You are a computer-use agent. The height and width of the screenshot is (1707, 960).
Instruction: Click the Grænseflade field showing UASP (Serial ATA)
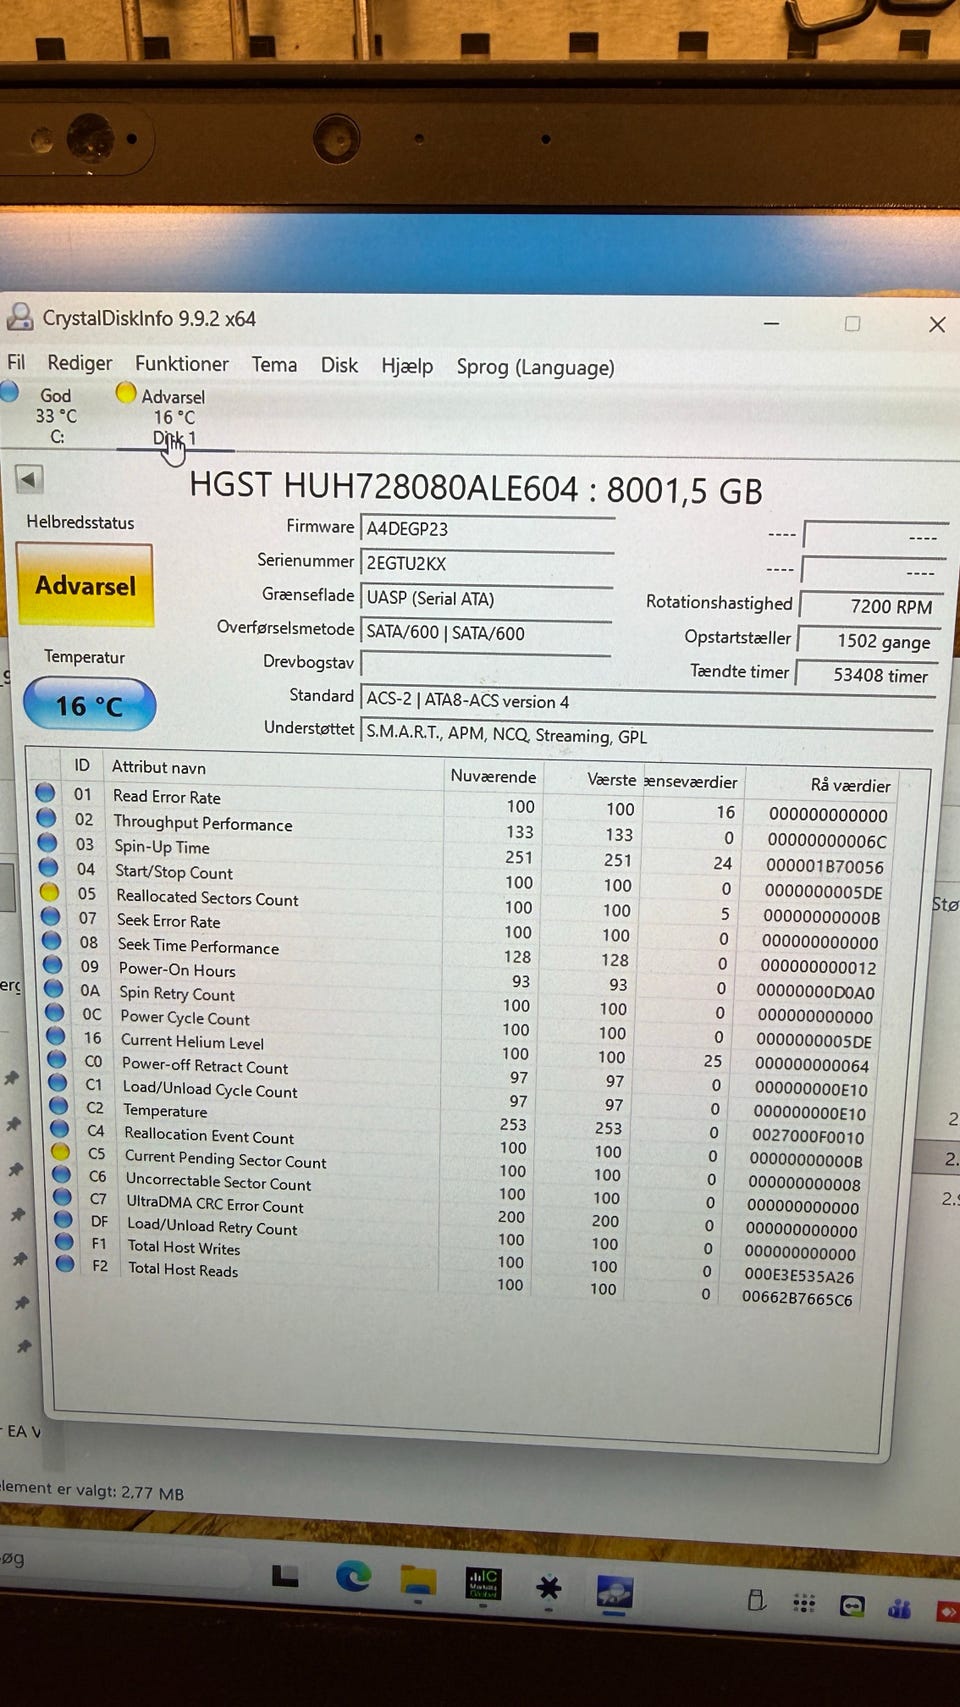486,599
